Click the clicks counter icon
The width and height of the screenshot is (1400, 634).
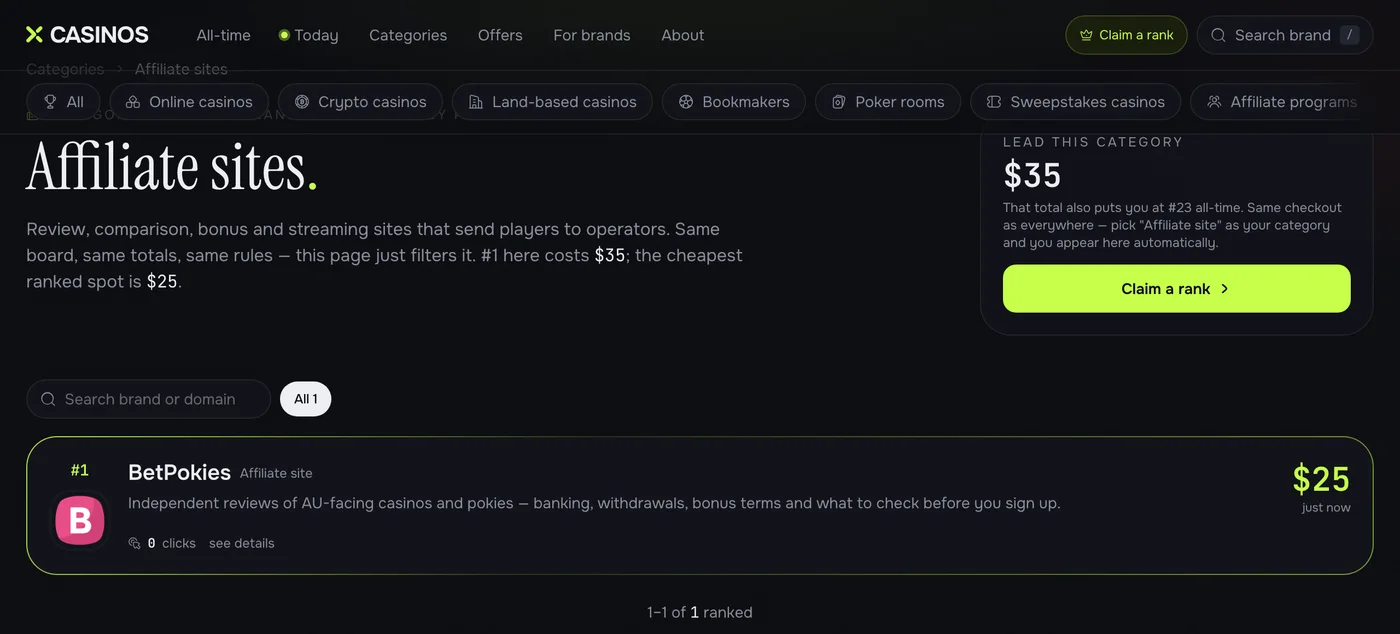click(x=135, y=543)
